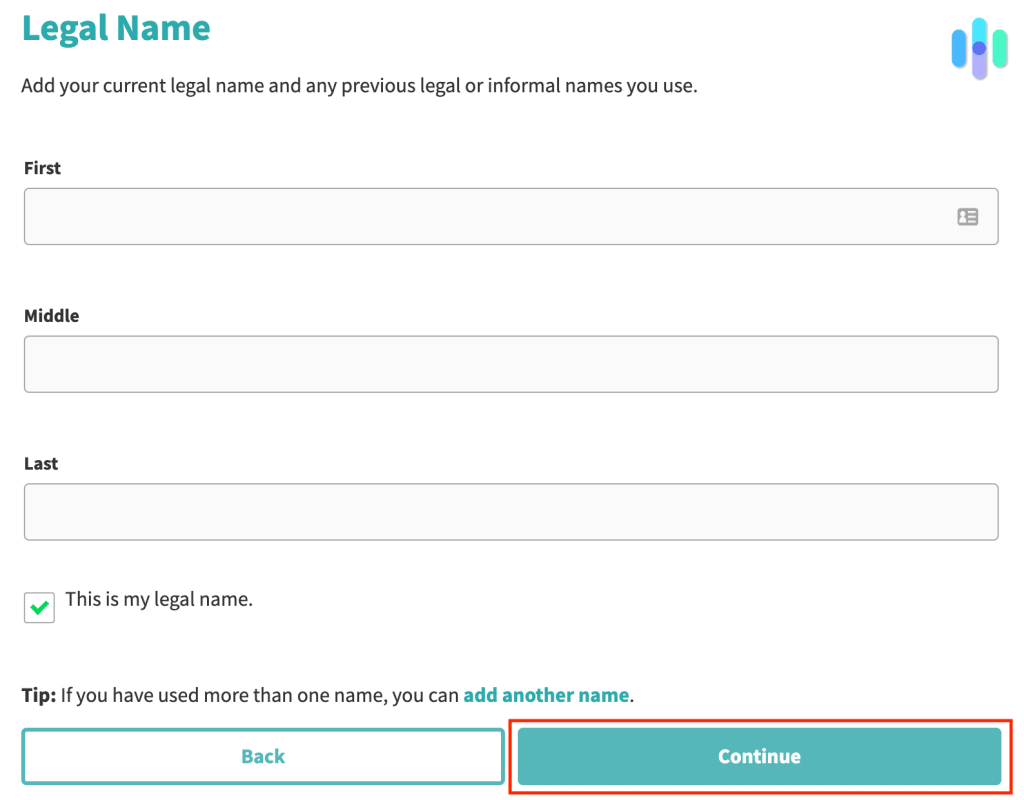This screenshot has width=1024, height=800.
Task: Click the teal link in the Tip text
Action: [546, 694]
